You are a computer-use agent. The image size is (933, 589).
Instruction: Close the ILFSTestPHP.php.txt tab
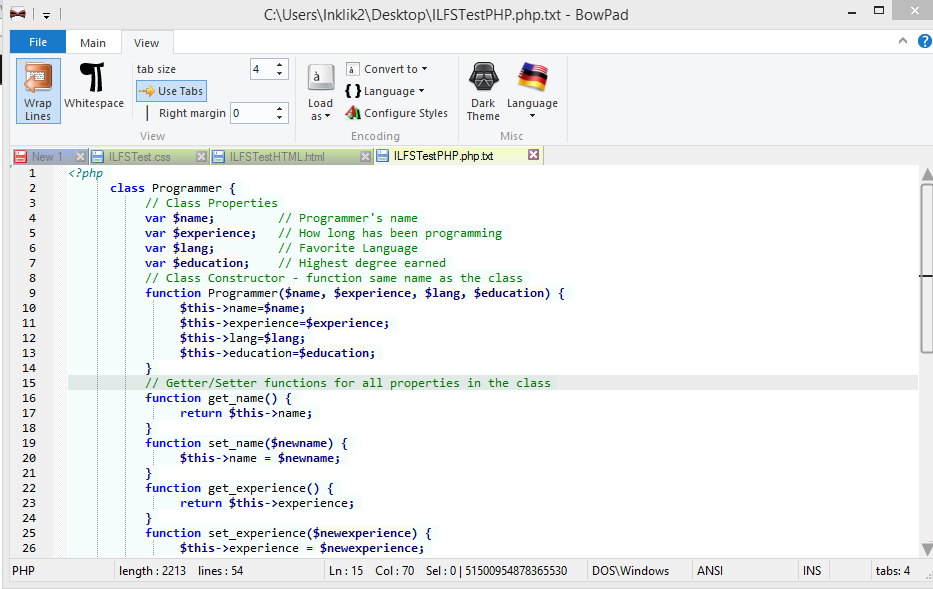tap(533, 156)
